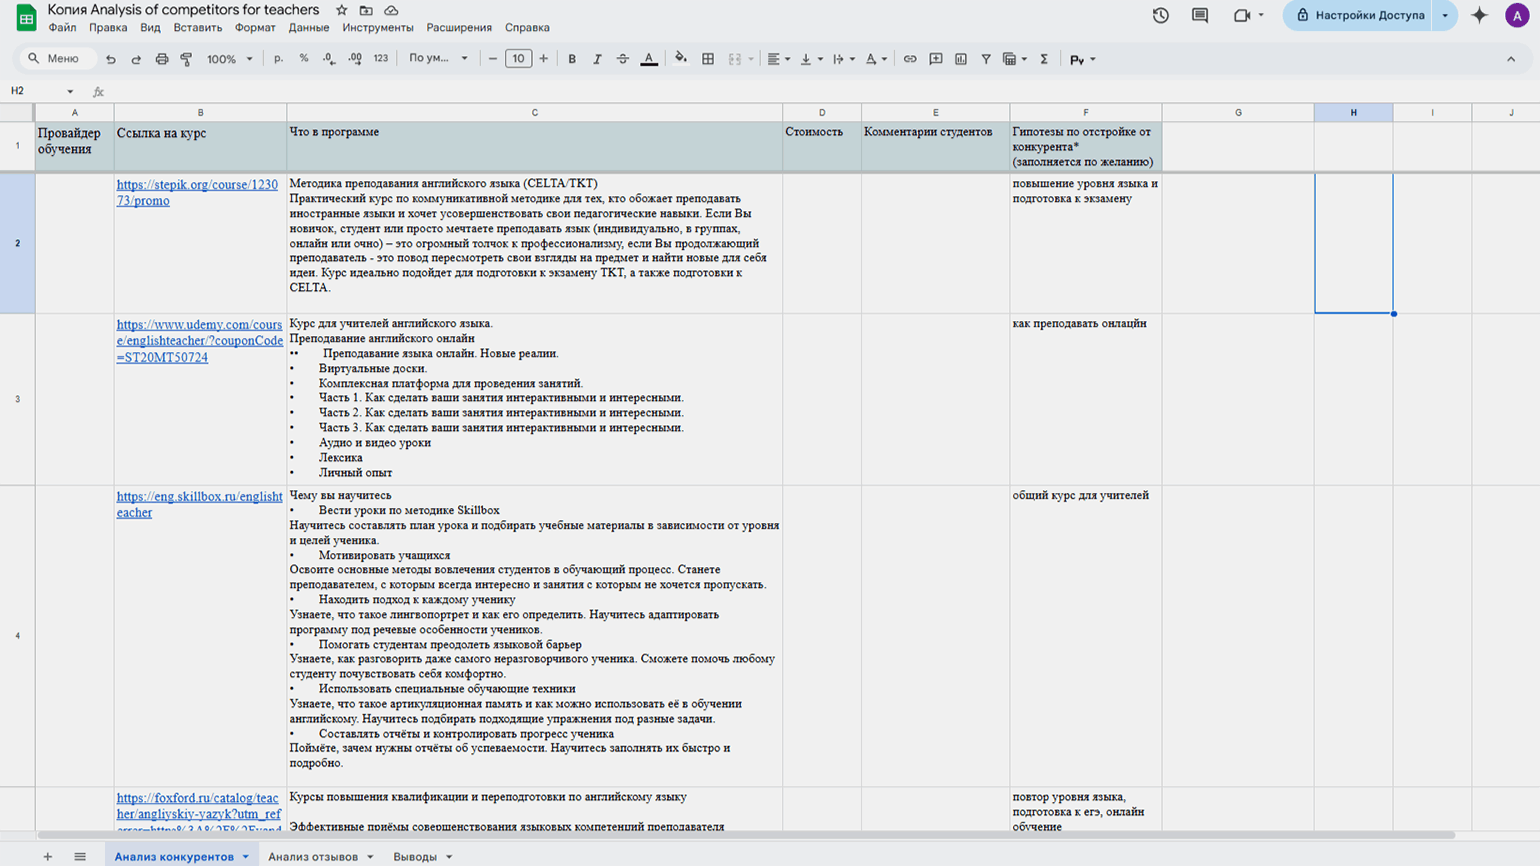Screen dimensions: 1540x866
Task: Switch to Выводы sheet tab
Action: click(x=422, y=856)
